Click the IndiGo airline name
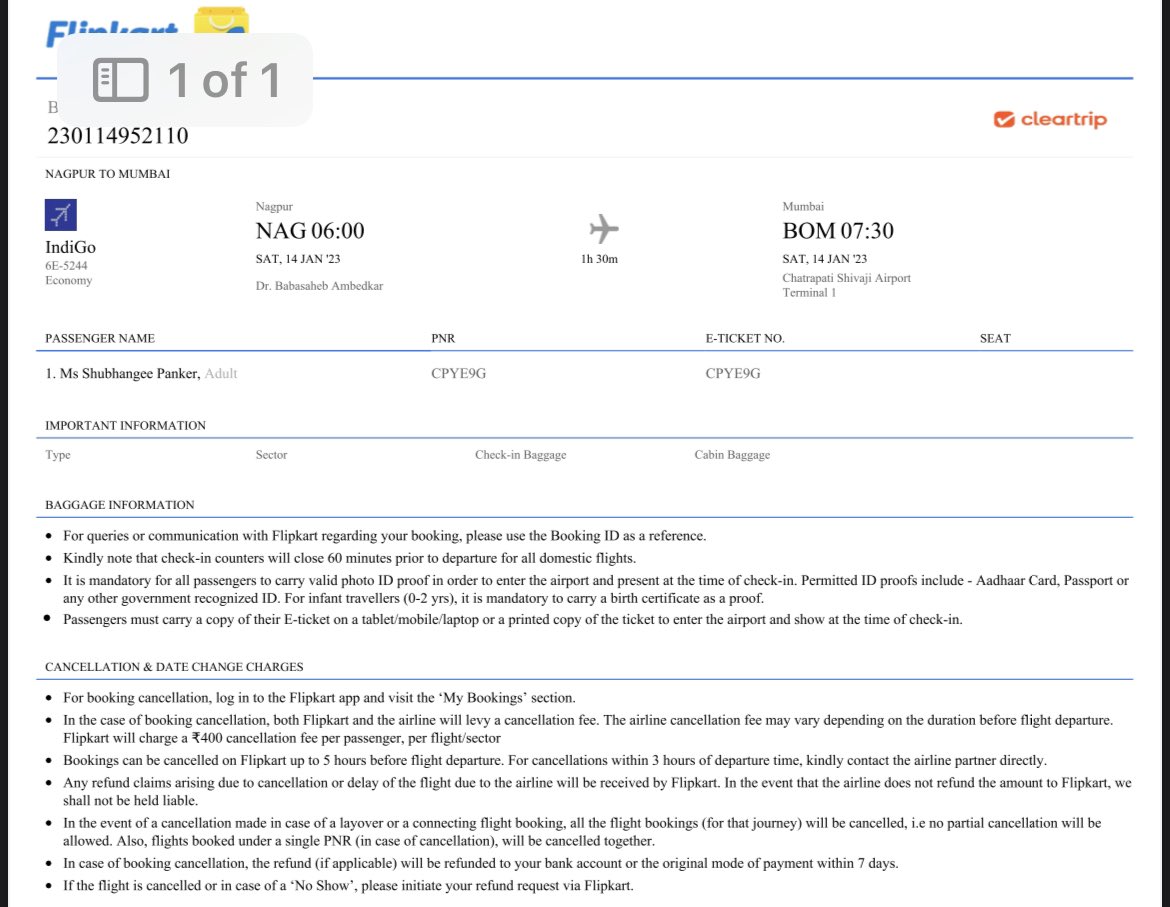Screen dimensions: 1170x907 (x=70, y=247)
